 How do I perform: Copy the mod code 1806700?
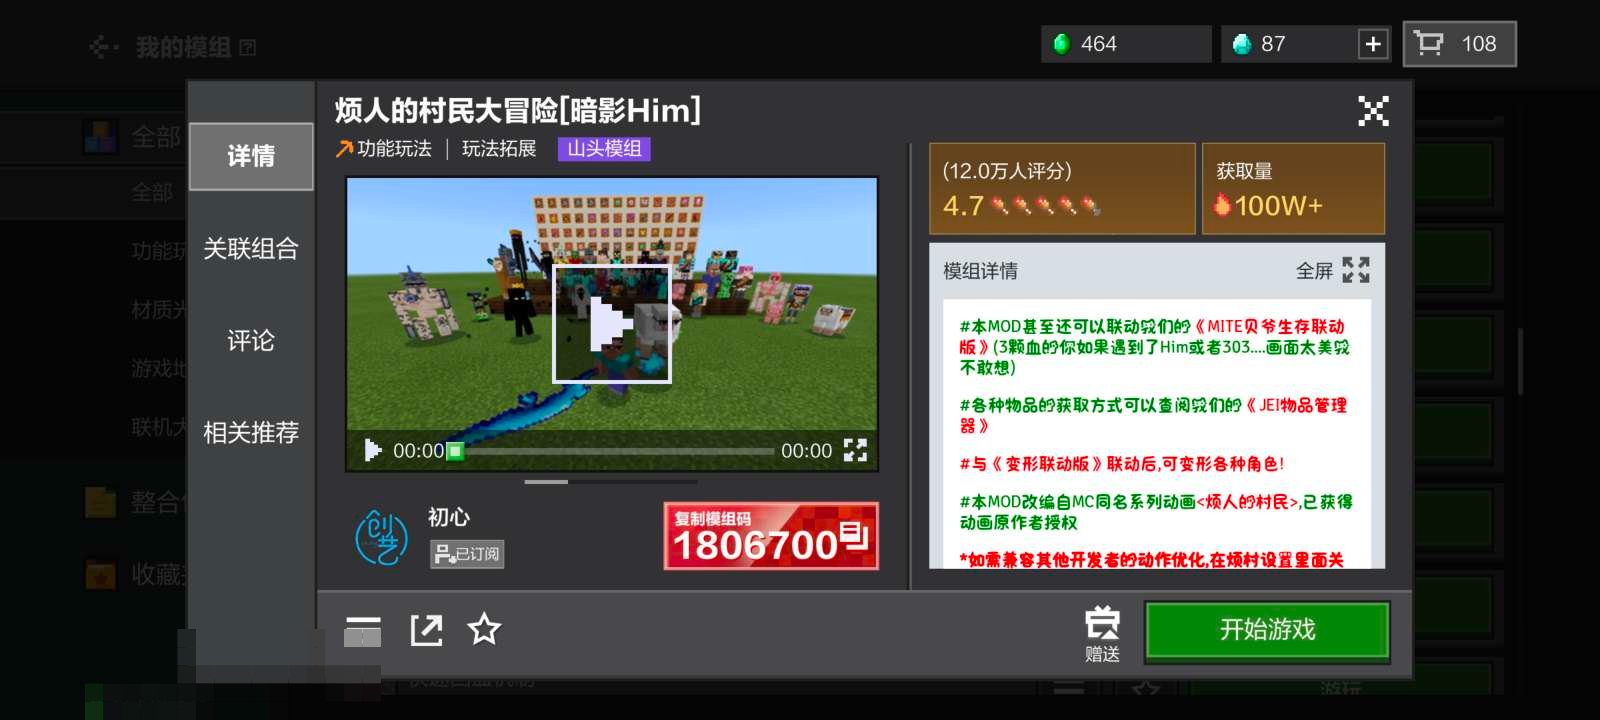[x=771, y=536]
